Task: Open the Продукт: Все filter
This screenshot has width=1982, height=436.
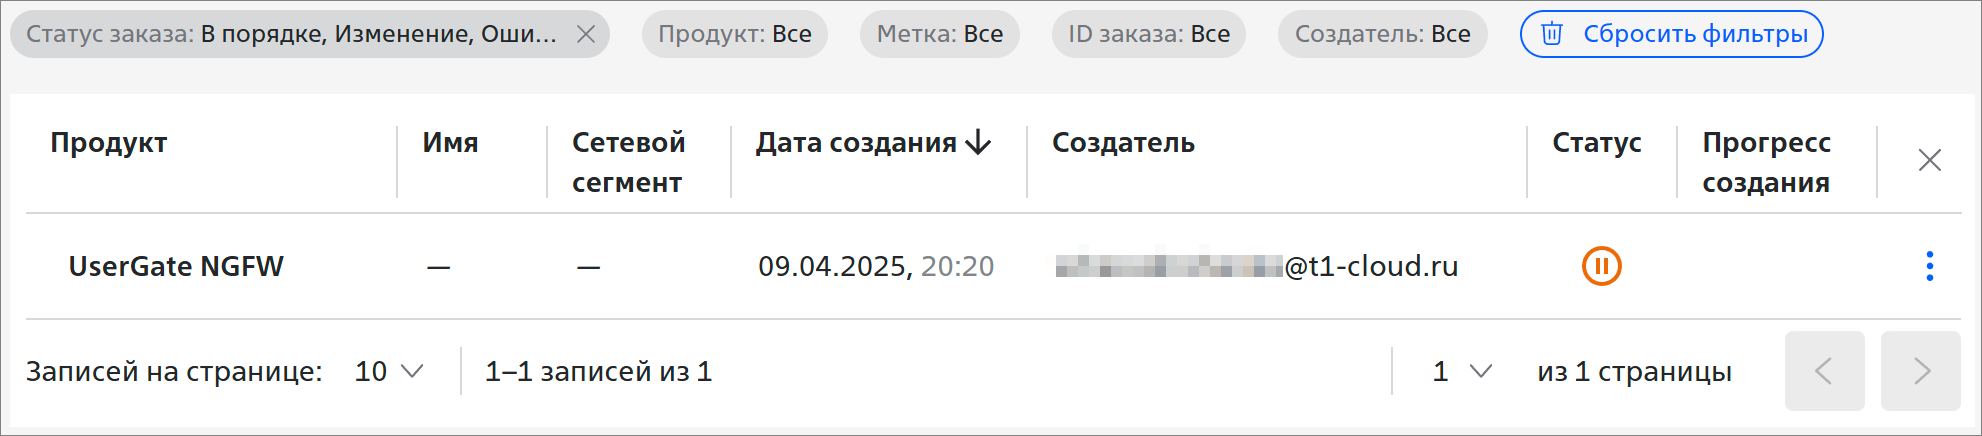Action: pos(735,34)
